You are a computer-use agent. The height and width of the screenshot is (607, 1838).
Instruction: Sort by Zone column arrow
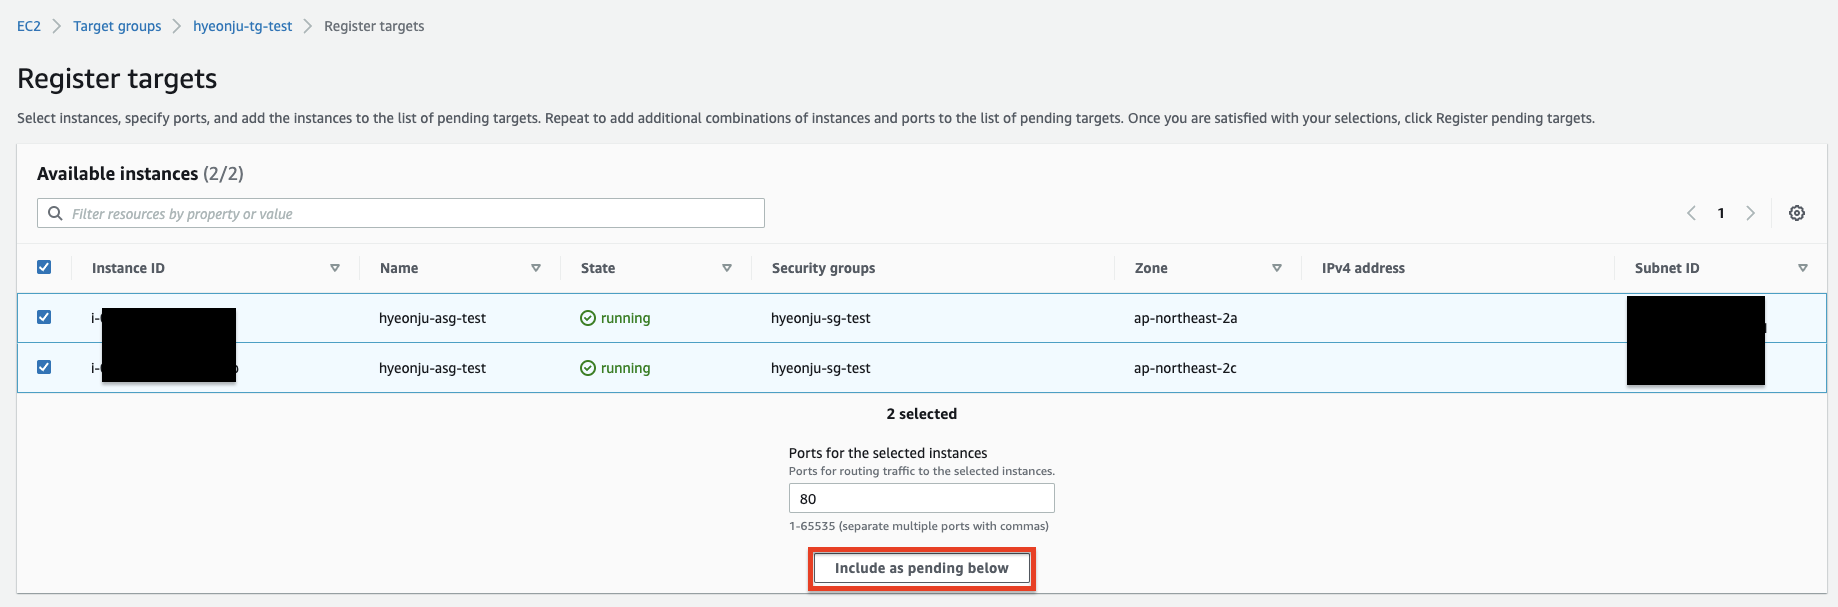pyautogui.click(x=1277, y=268)
